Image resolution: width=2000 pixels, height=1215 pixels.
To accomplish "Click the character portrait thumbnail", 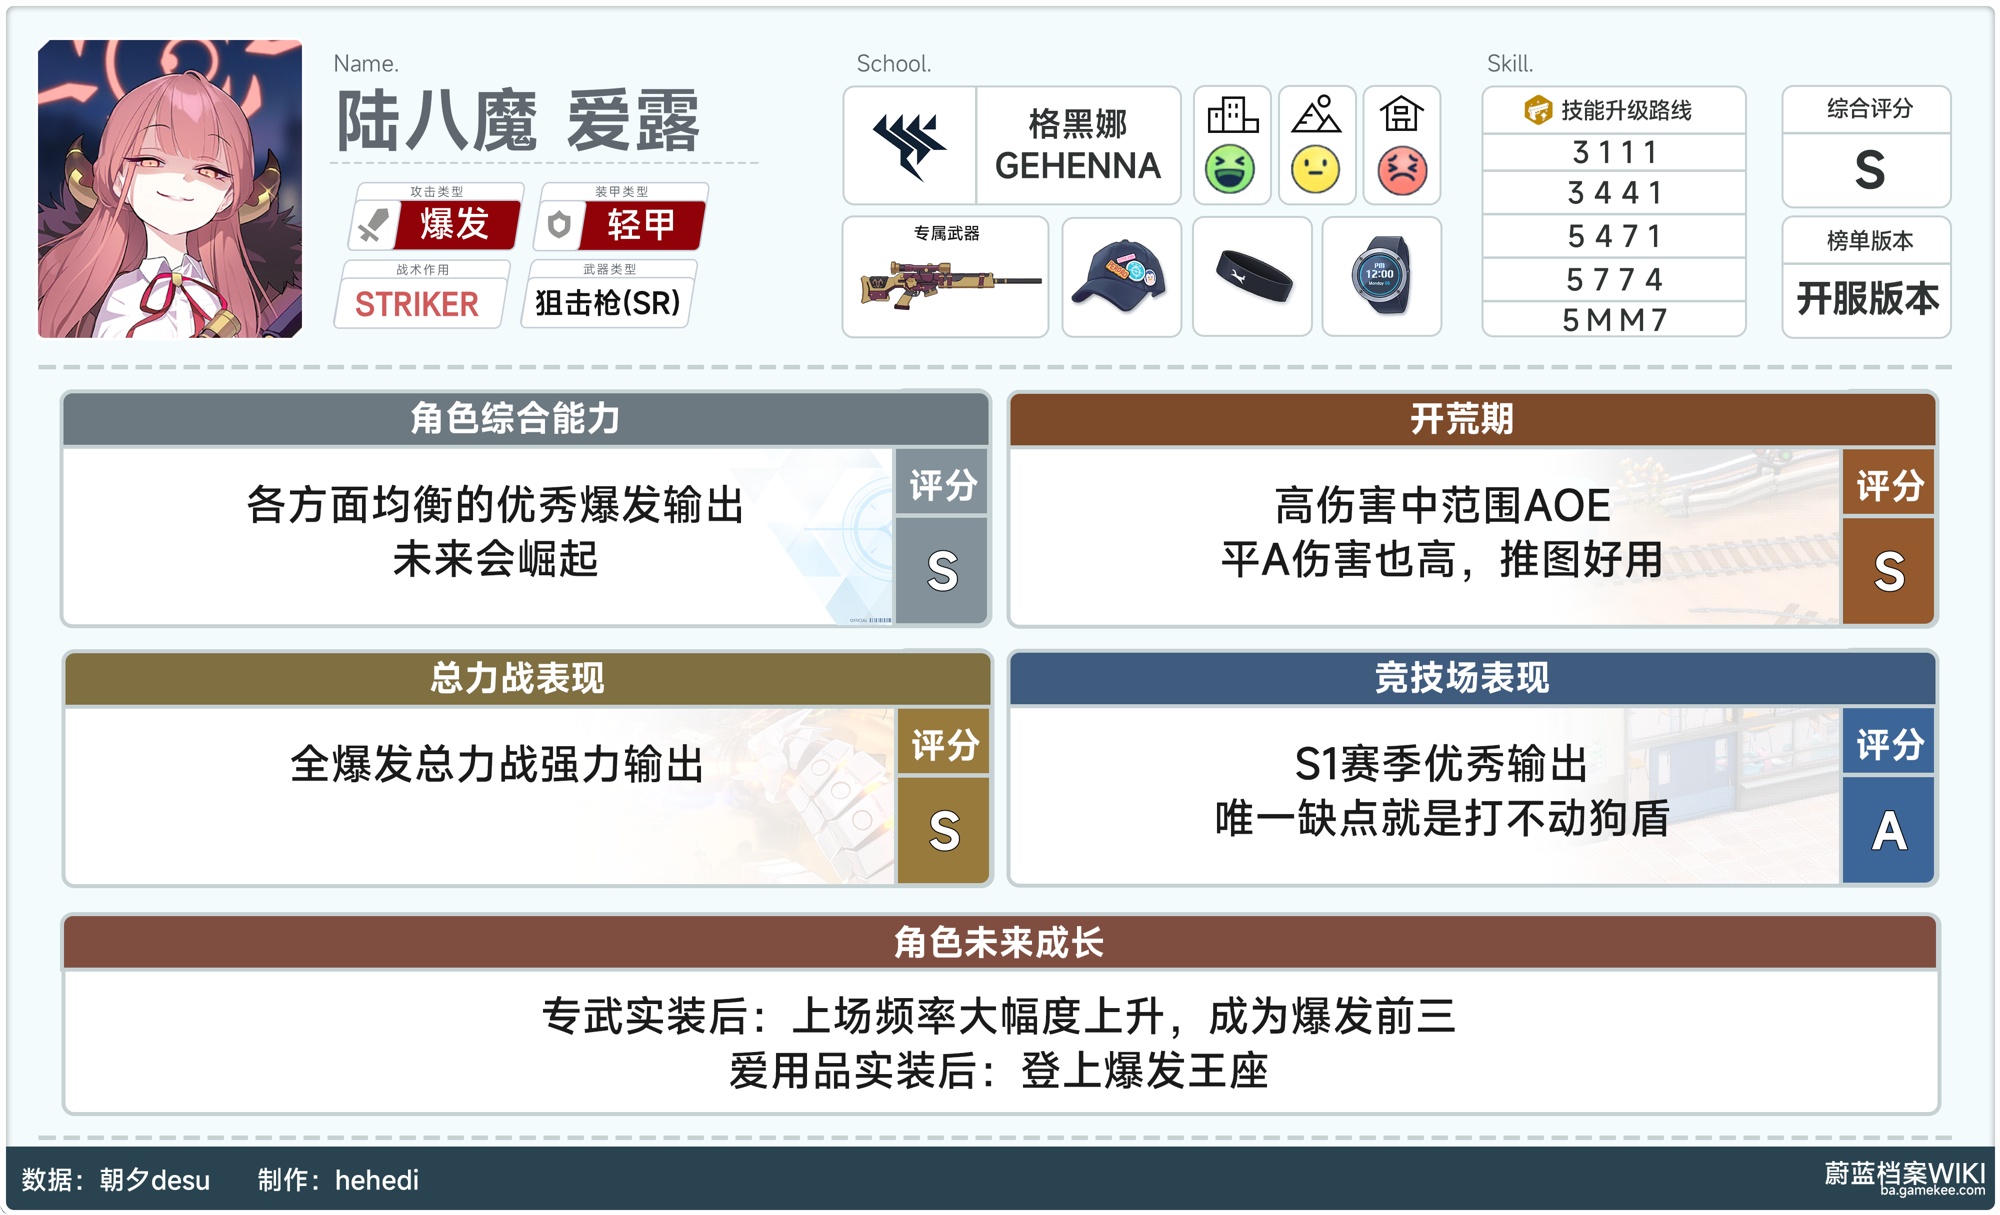I will point(170,189).
